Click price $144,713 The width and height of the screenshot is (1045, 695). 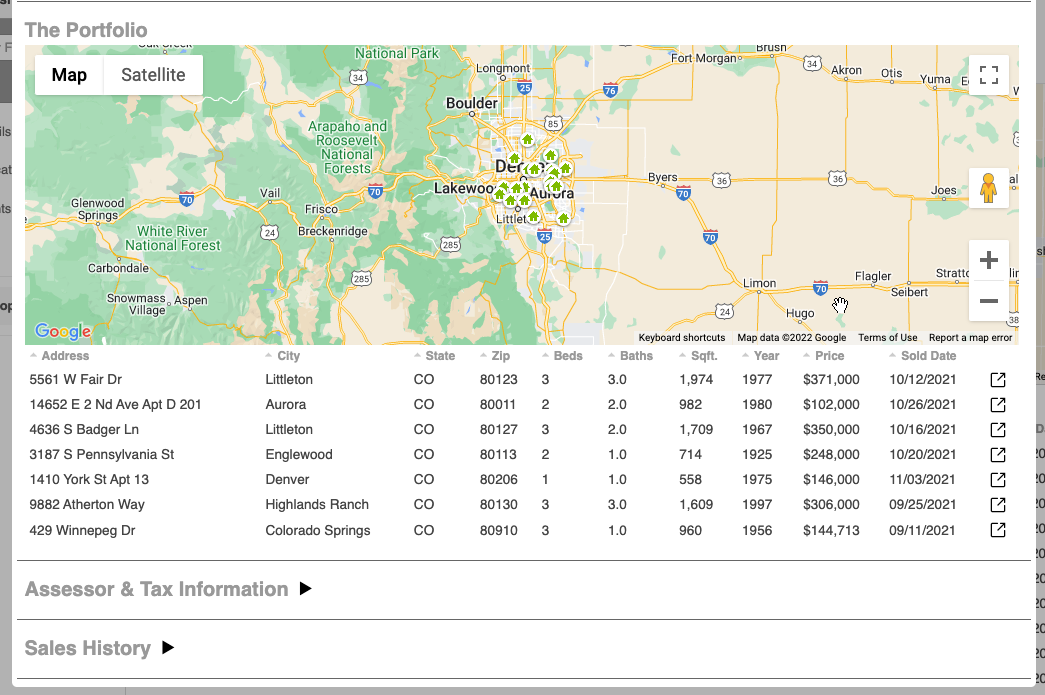tap(831, 530)
